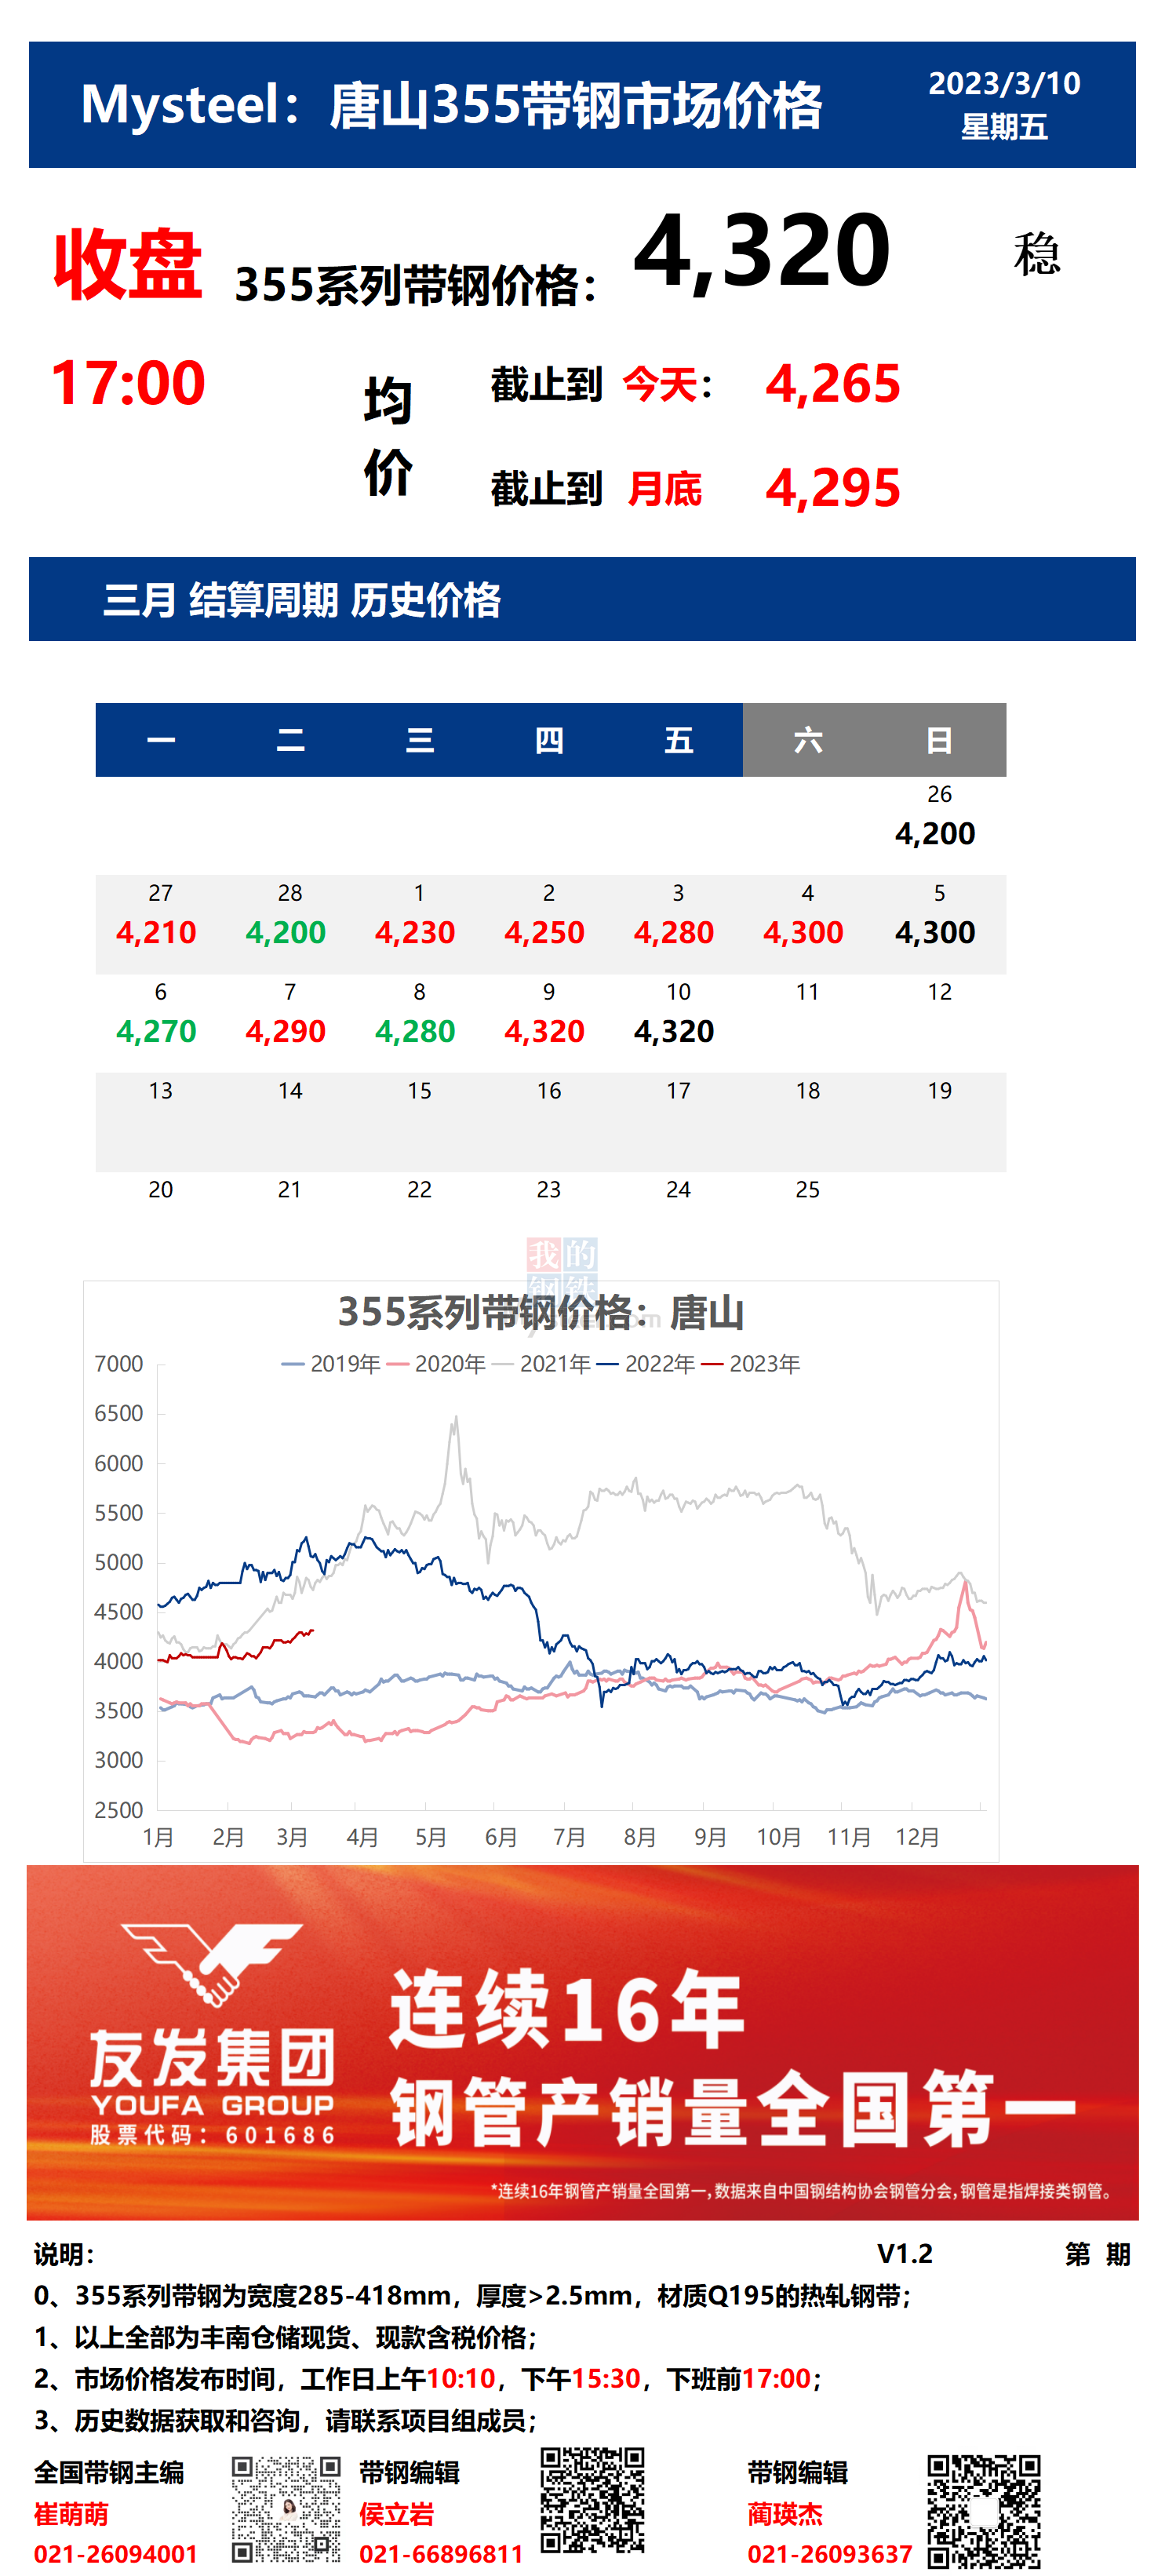The height and width of the screenshot is (2576, 1165).
Task: Click the date 2023/3/10
Action: 1004,83
